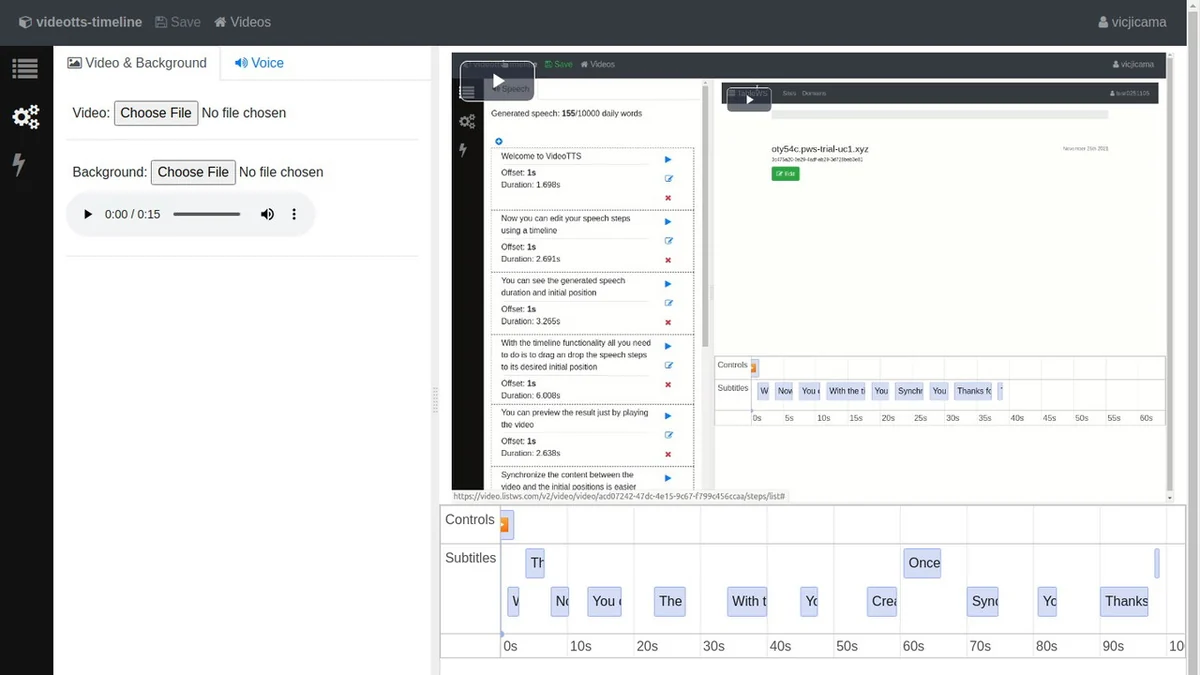Click the videotts-timeline cube logo

tap(25, 22)
